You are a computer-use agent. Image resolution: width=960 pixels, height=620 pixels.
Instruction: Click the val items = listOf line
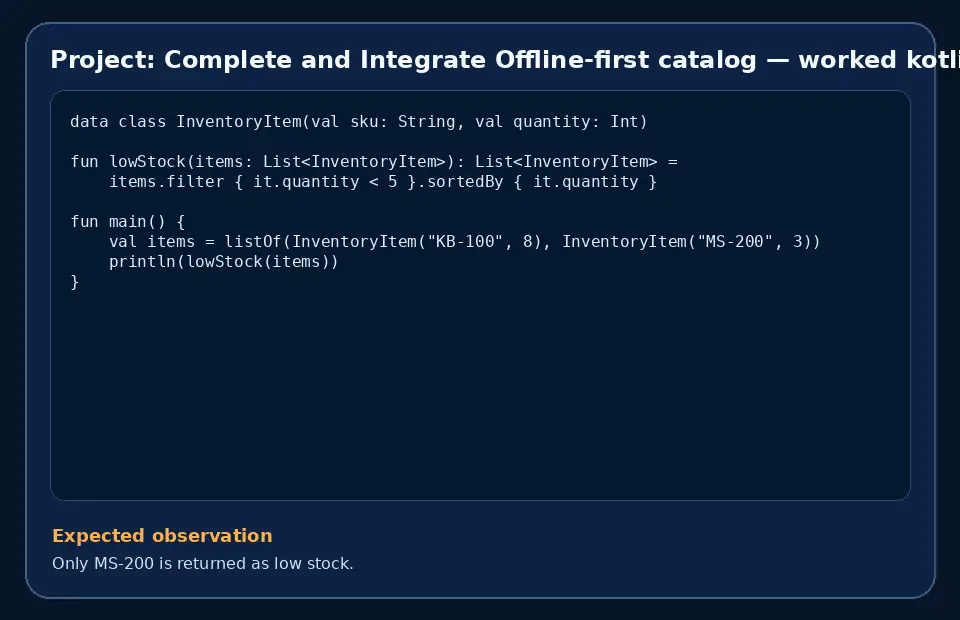coord(465,242)
